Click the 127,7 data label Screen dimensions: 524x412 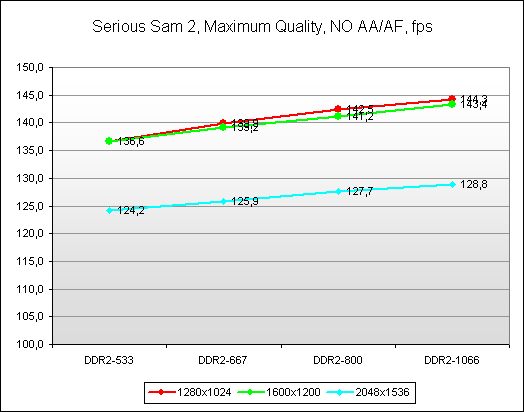pos(360,191)
